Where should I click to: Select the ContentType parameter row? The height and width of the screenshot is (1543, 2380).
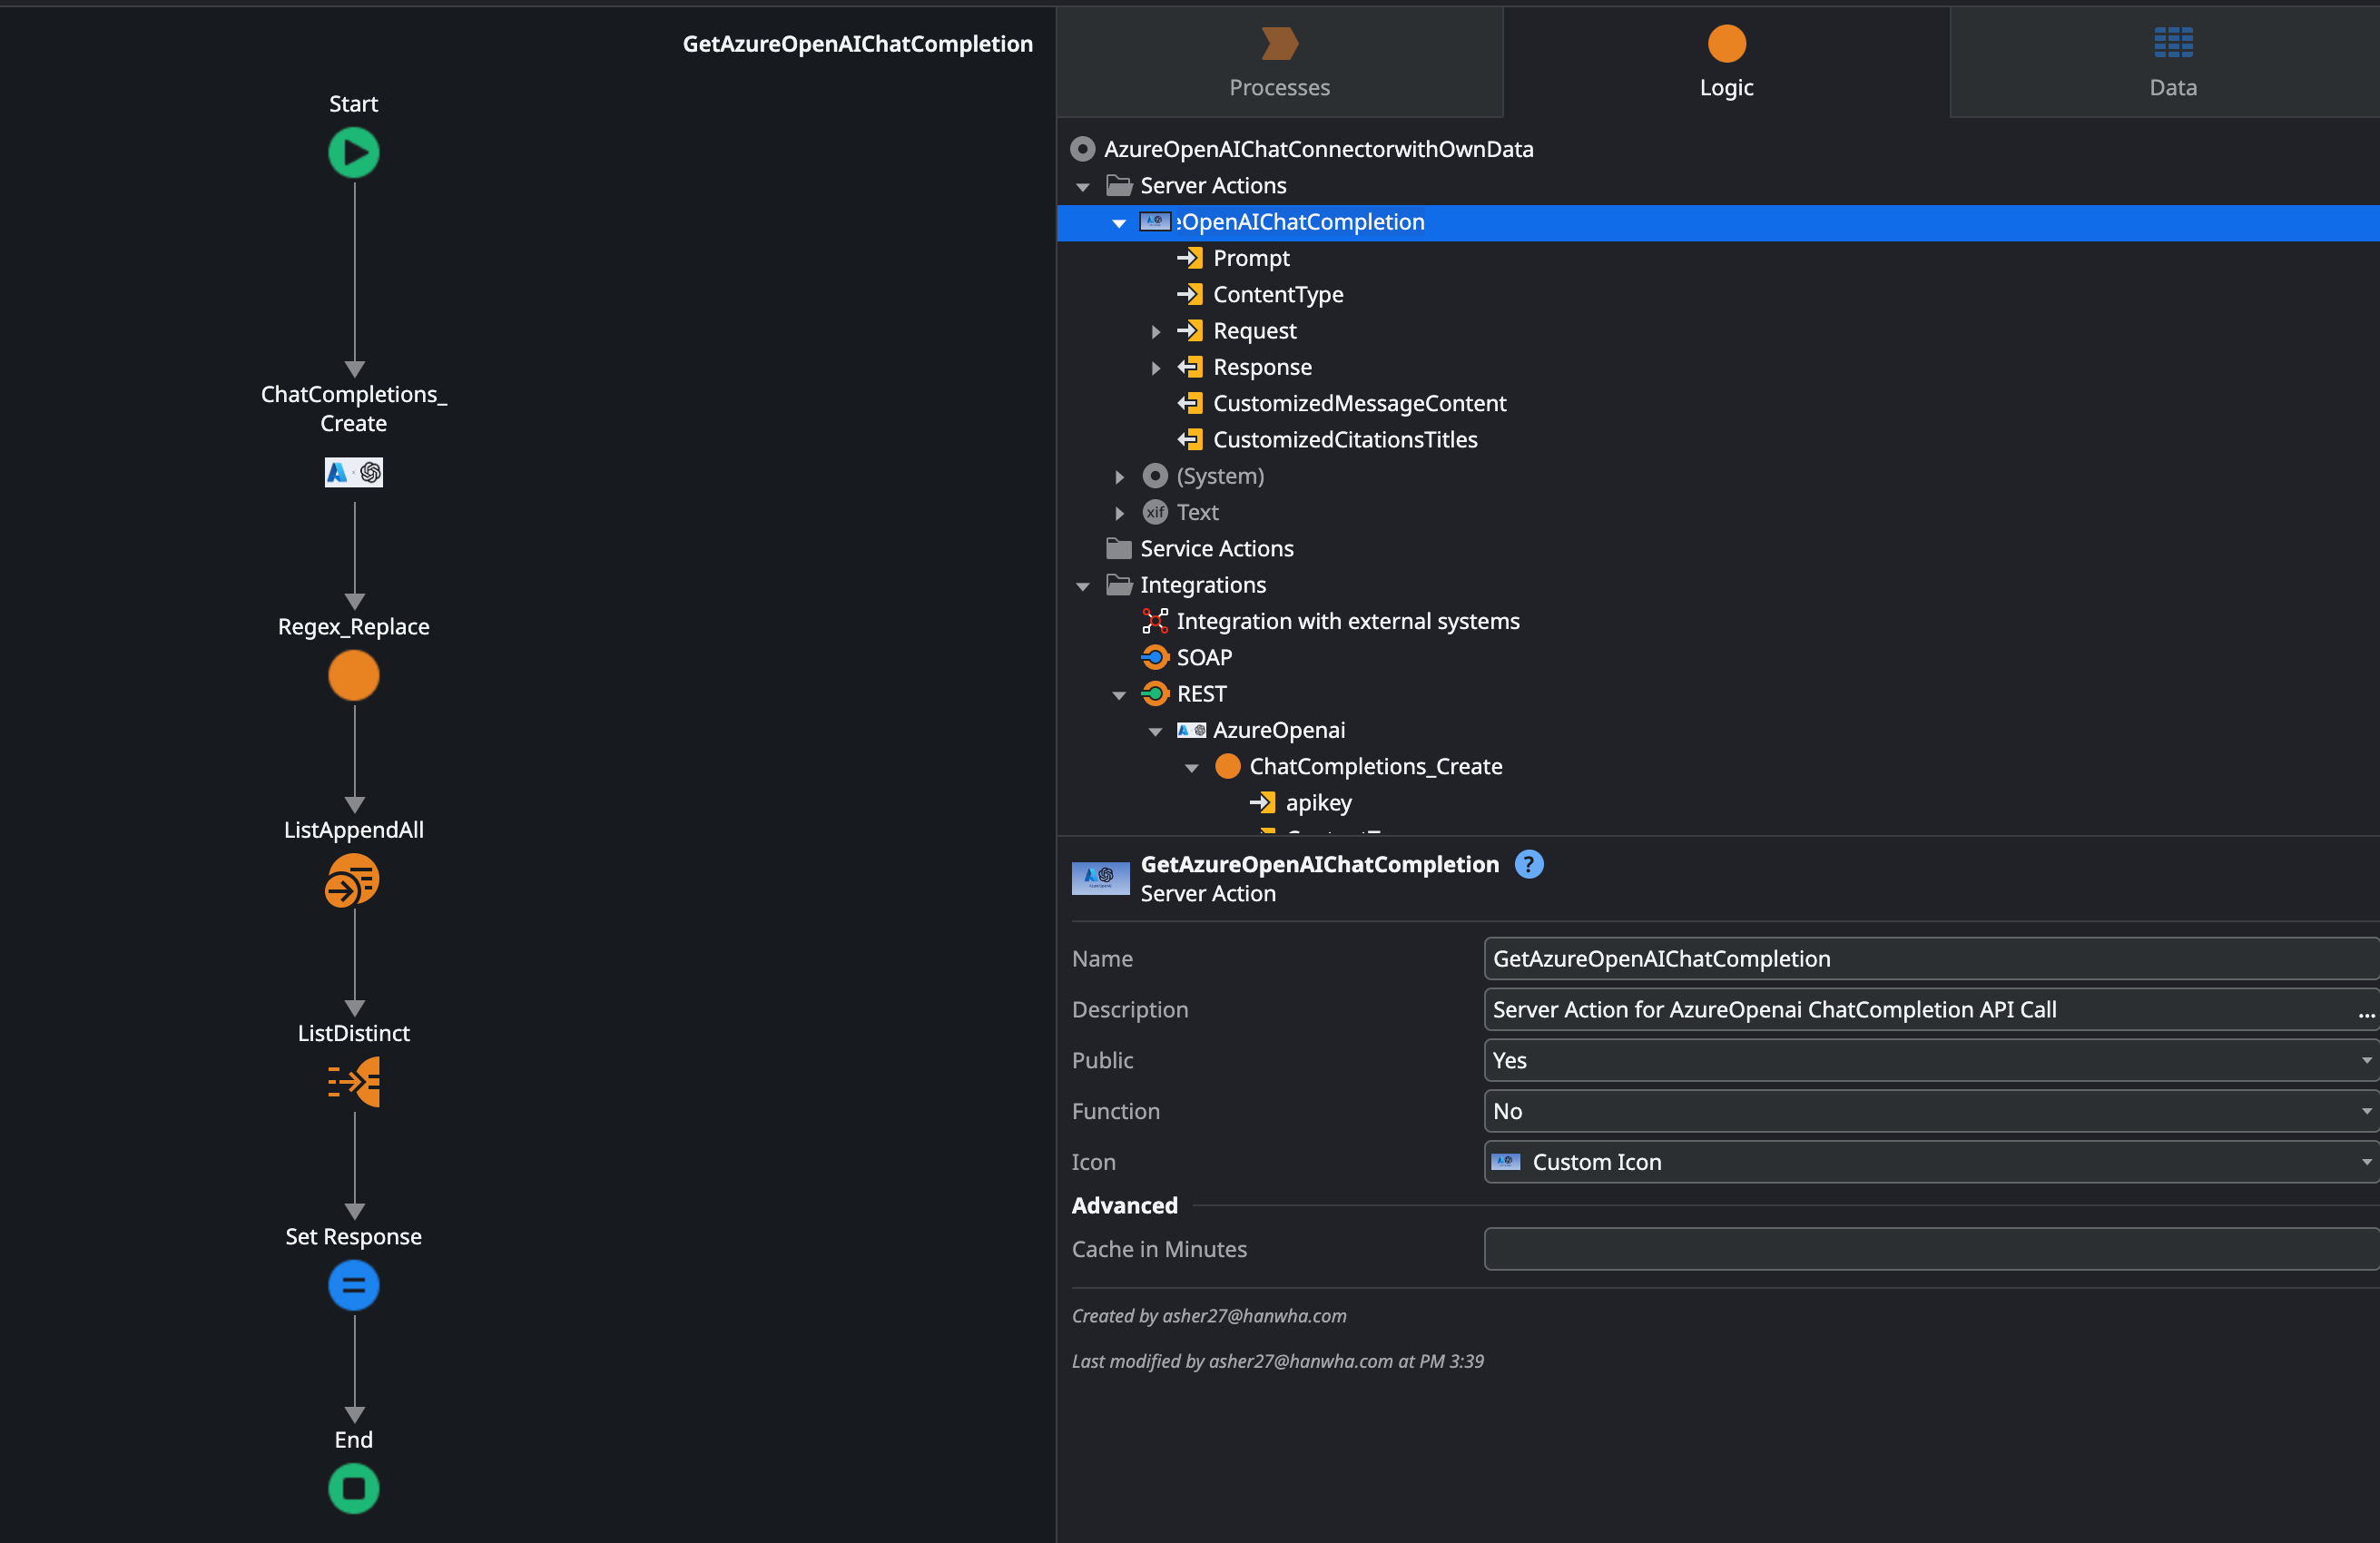click(x=1718, y=295)
